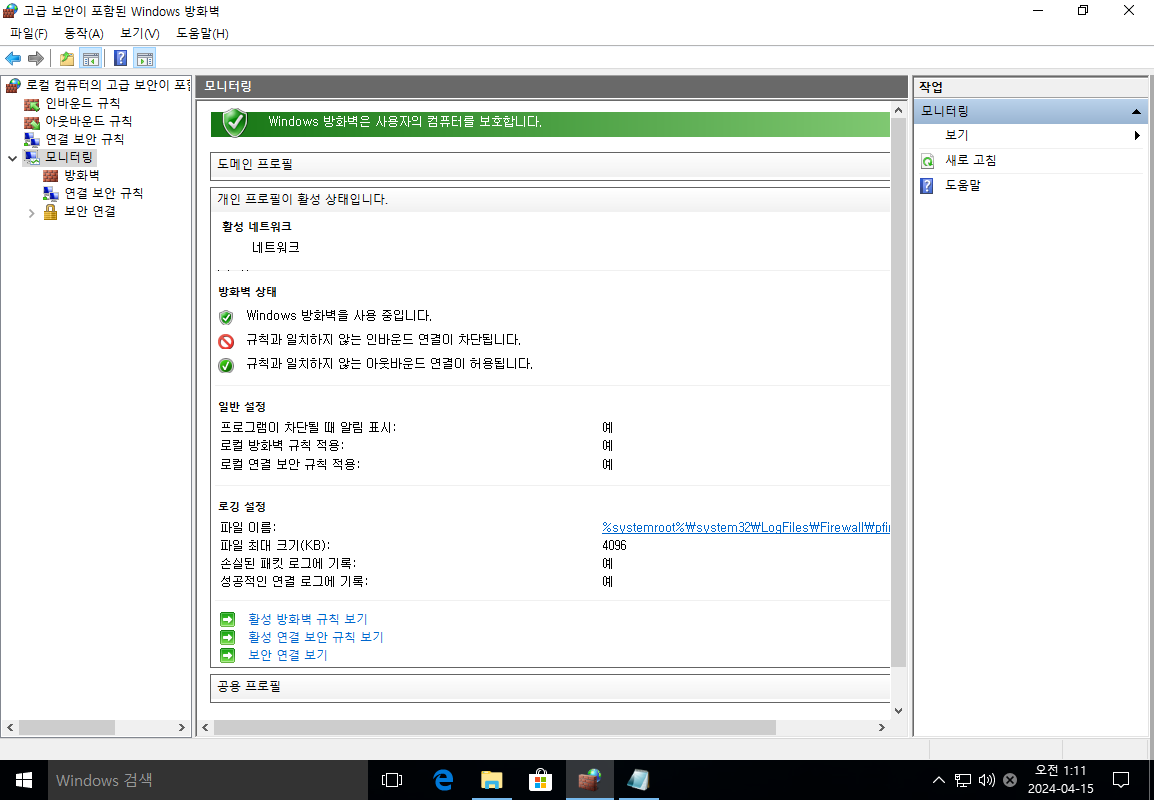Open the 보기(V) menu
The image size is (1154, 800).
(140, 34)
